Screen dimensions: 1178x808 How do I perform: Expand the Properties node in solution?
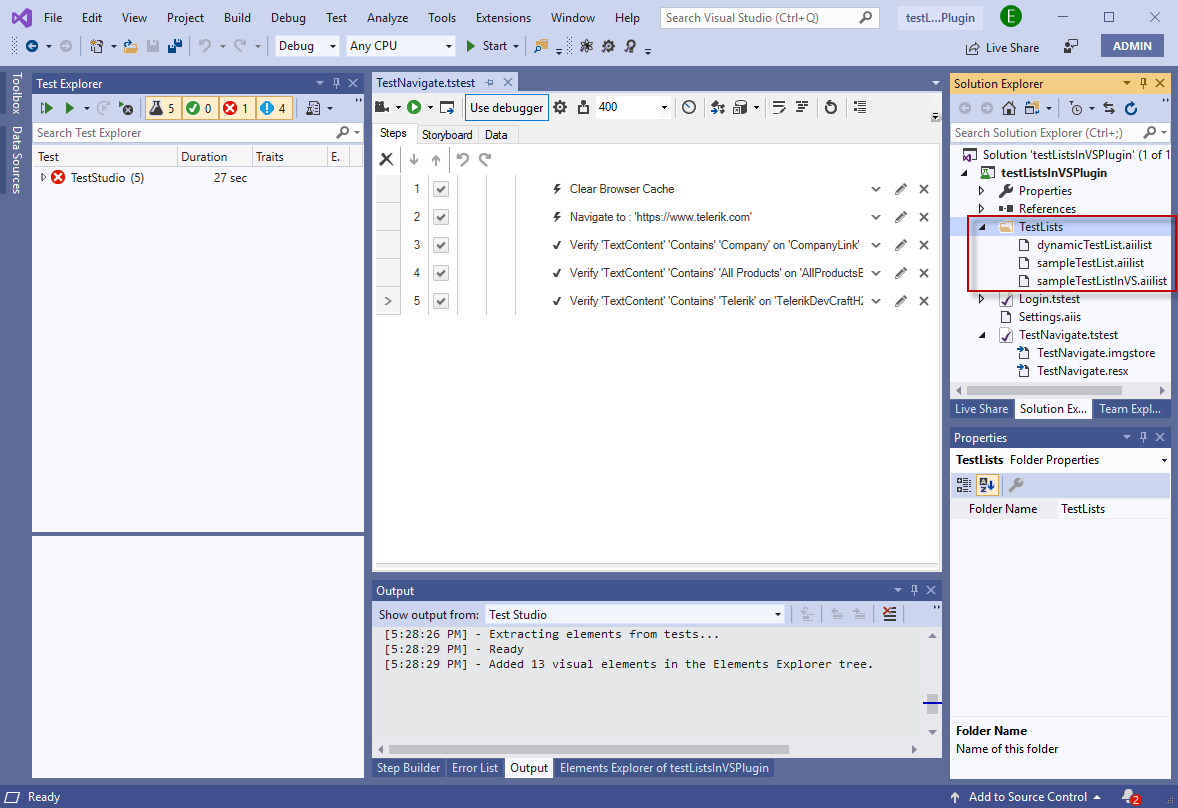point(982,191)
